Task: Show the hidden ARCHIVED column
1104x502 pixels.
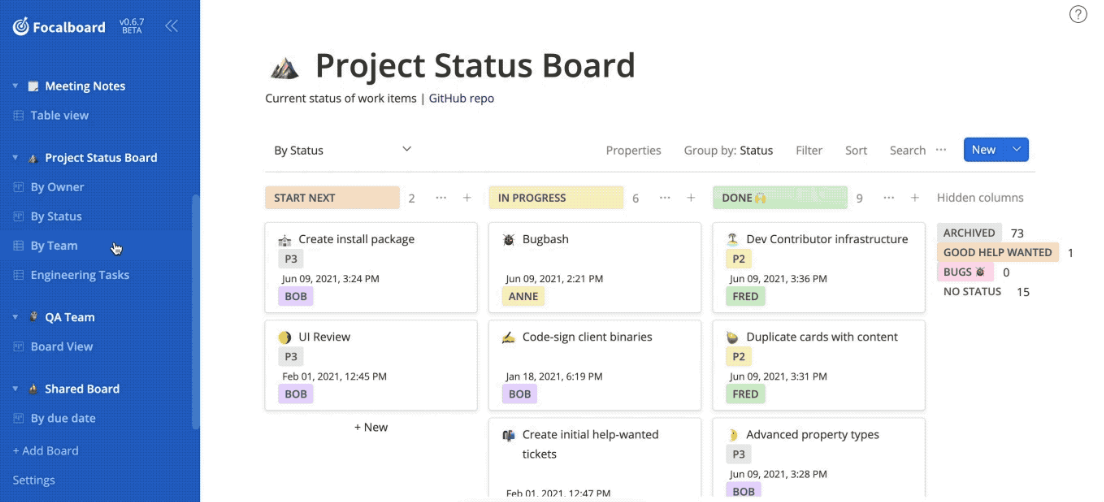Action: (970, 232)
